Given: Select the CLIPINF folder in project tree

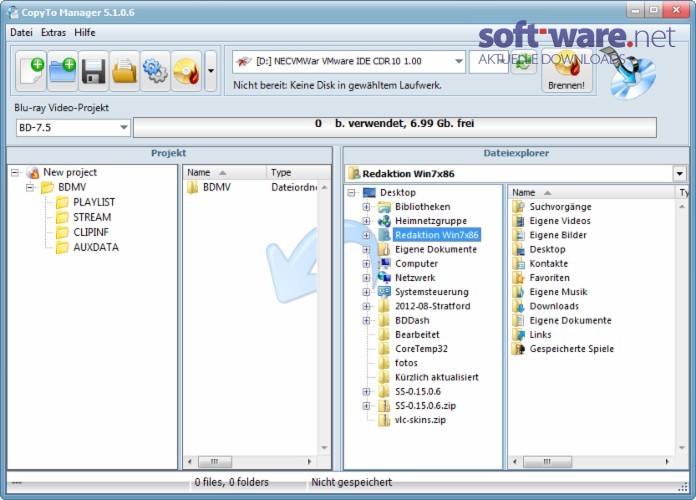Looking at the screenshot, I should pos(91,233).
